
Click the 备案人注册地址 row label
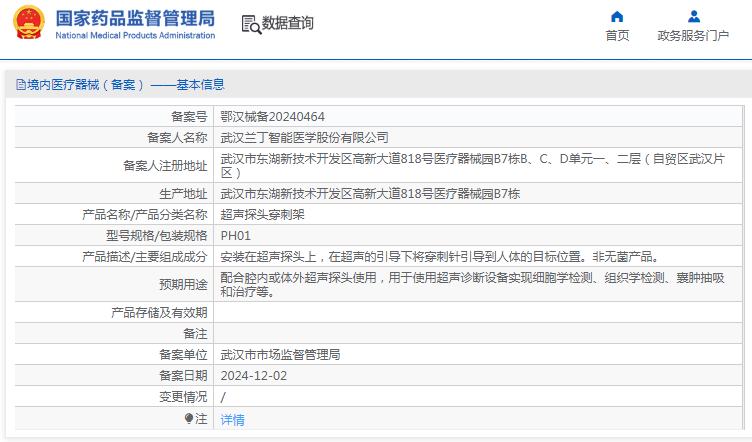(165, 165)
